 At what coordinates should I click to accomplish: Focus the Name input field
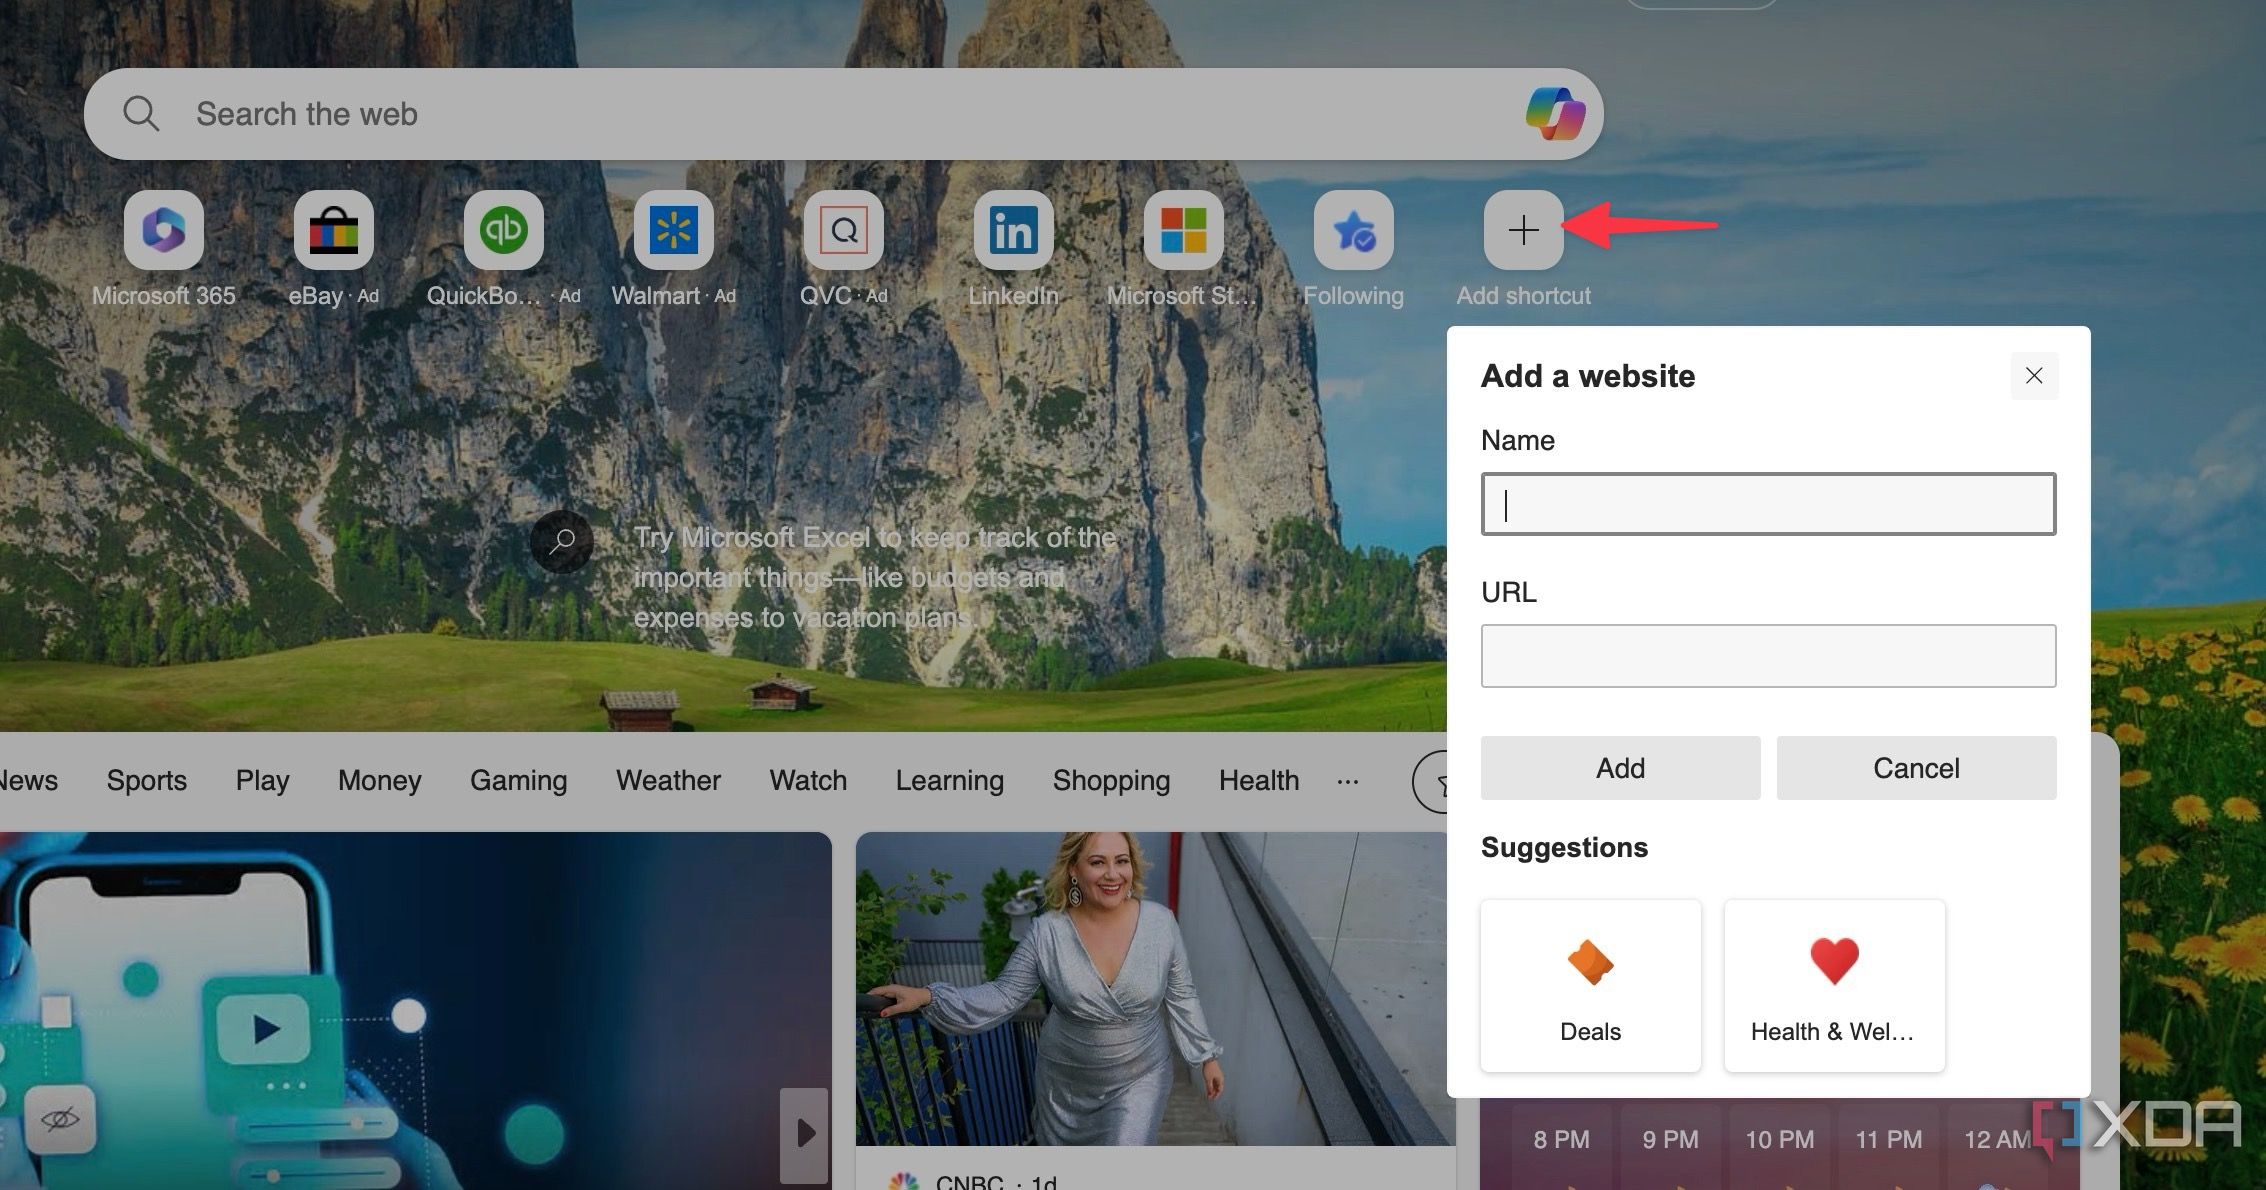click(x=1768, y=504)
